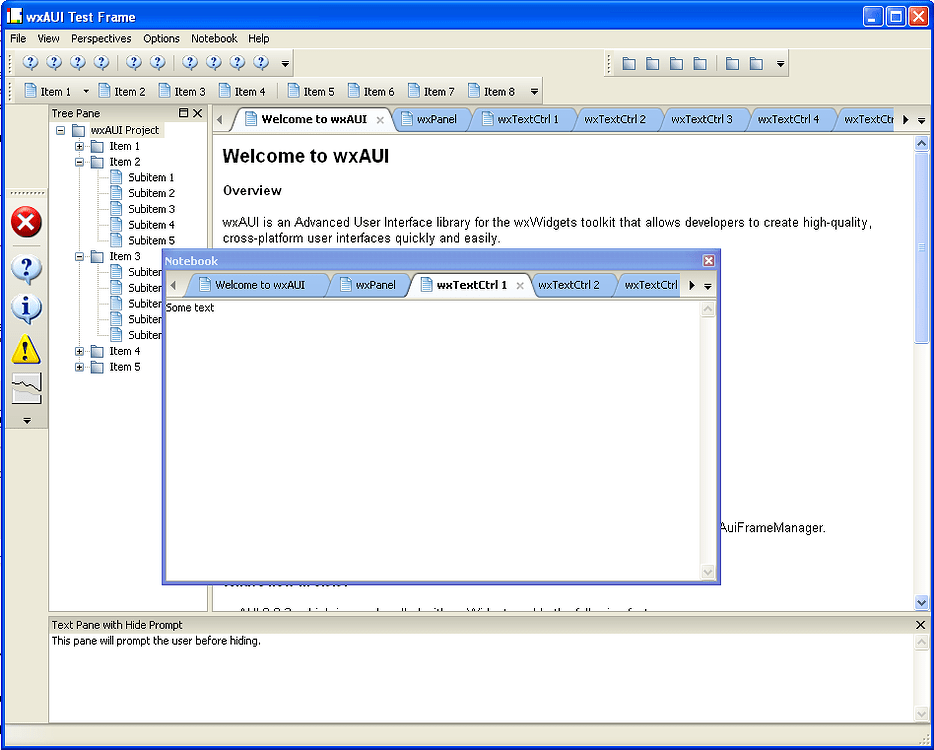
Task: Click the Item 2 toolbar button
Action: (x=122, y=91)
